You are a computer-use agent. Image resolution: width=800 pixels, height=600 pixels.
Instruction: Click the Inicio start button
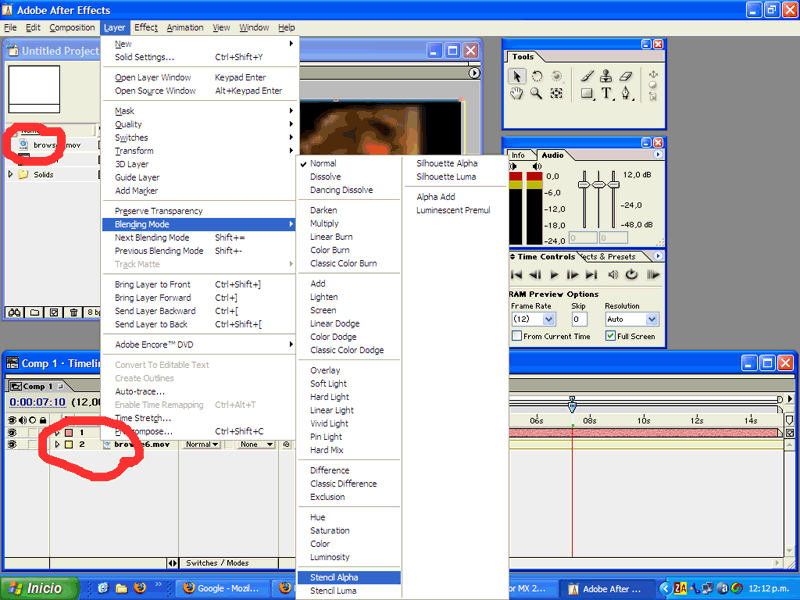pyautogui.click(x=39, y=588)
